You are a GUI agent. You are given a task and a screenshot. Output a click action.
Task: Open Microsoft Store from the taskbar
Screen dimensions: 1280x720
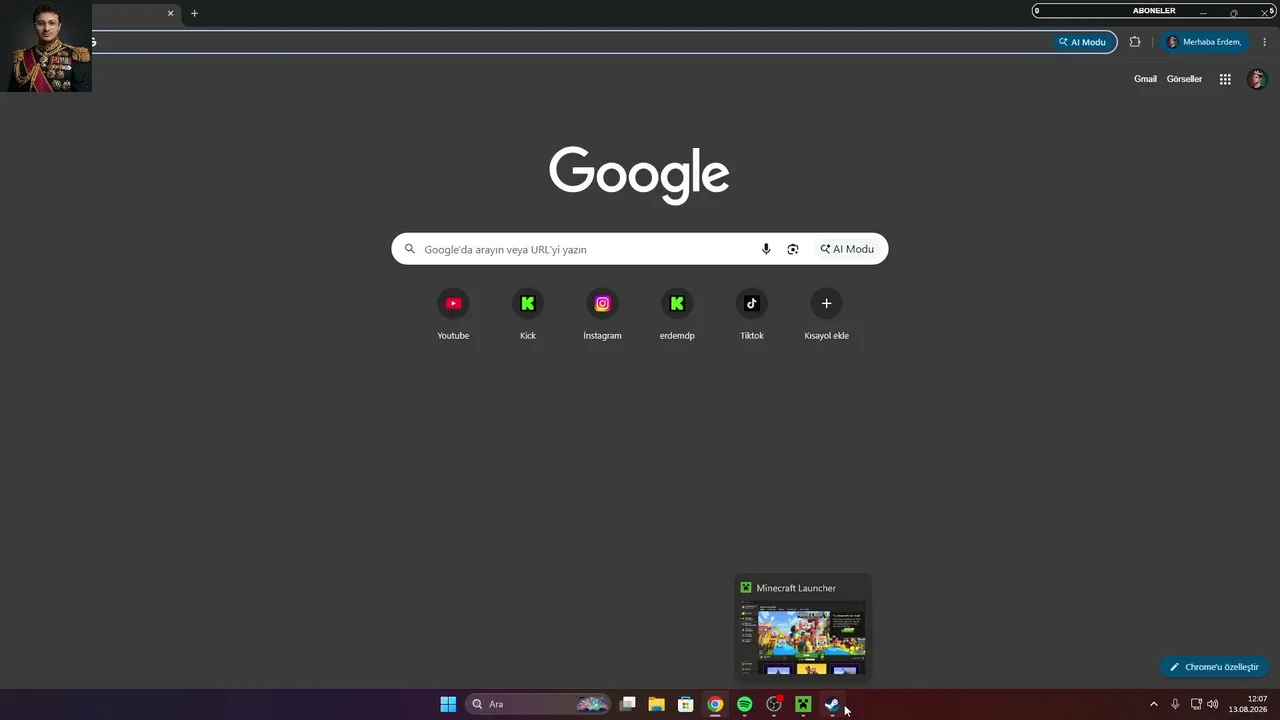[x=686, y=704]
